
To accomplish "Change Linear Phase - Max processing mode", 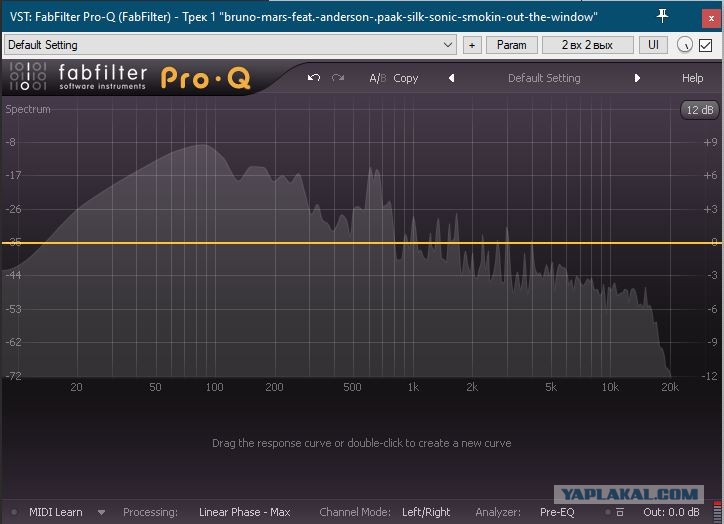I will [245, 512].
